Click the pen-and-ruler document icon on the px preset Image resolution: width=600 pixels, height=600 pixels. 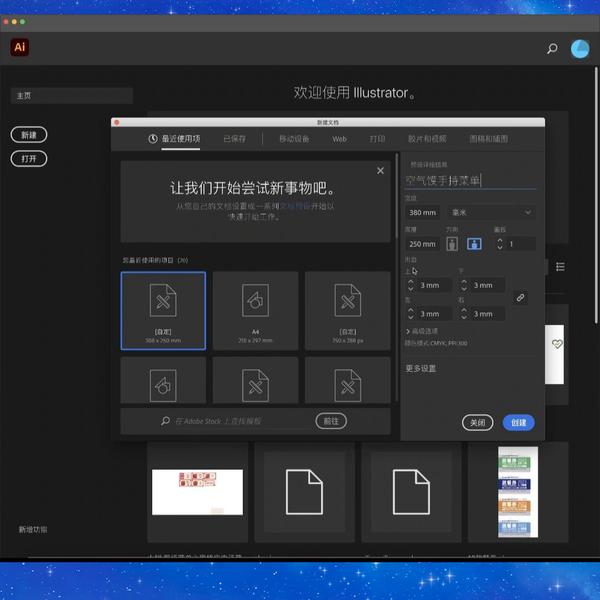pyautogui.click(x=347, y=300)
